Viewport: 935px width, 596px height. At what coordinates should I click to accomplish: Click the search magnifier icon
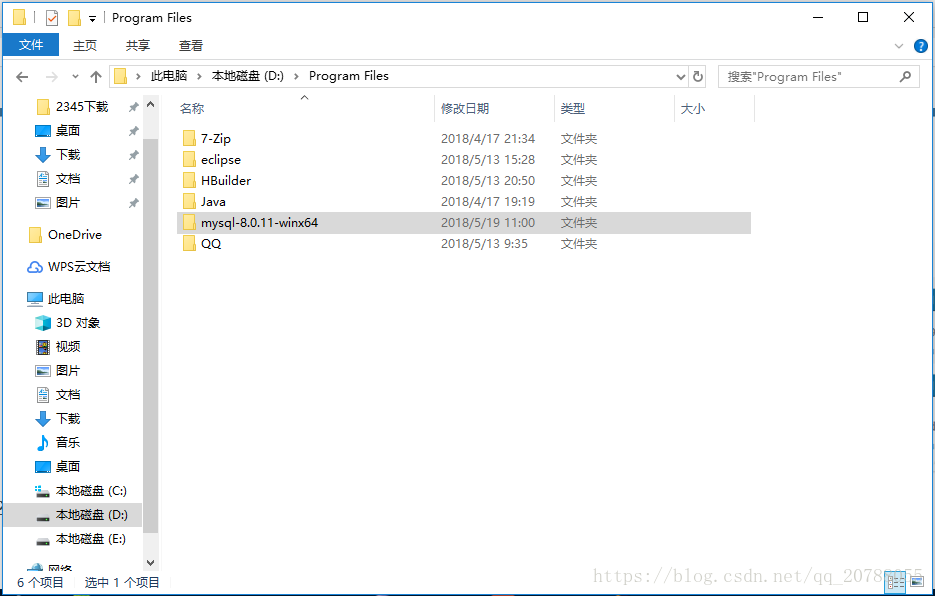(x=905, y=76)
